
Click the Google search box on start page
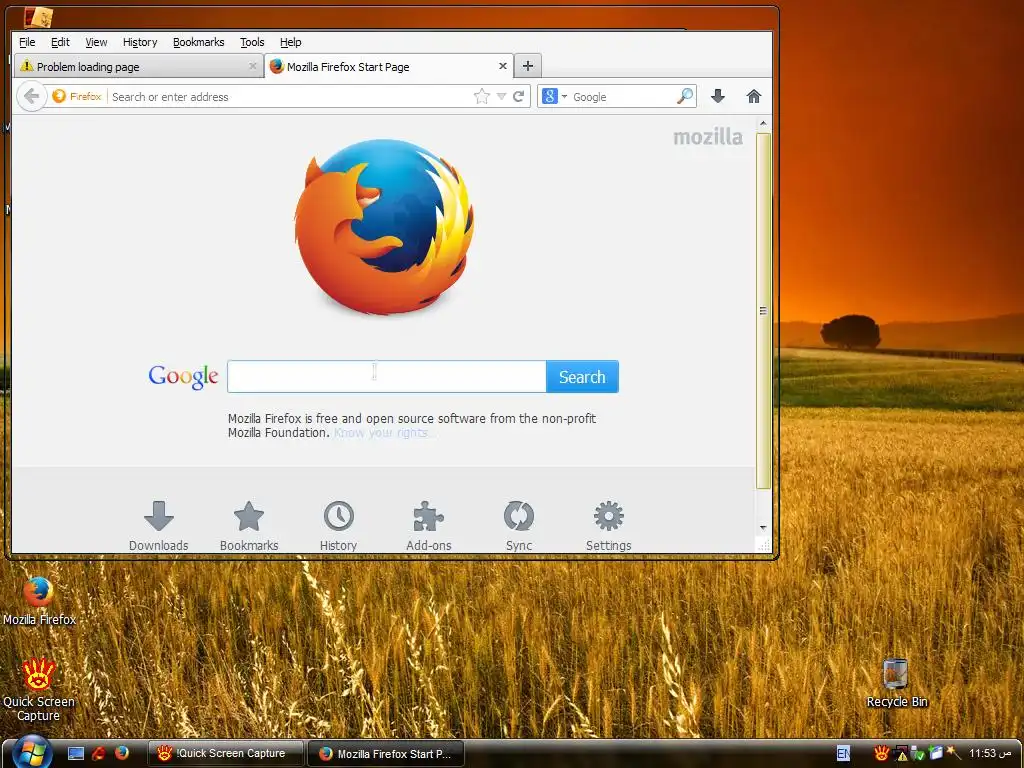(x=387, y=377)
